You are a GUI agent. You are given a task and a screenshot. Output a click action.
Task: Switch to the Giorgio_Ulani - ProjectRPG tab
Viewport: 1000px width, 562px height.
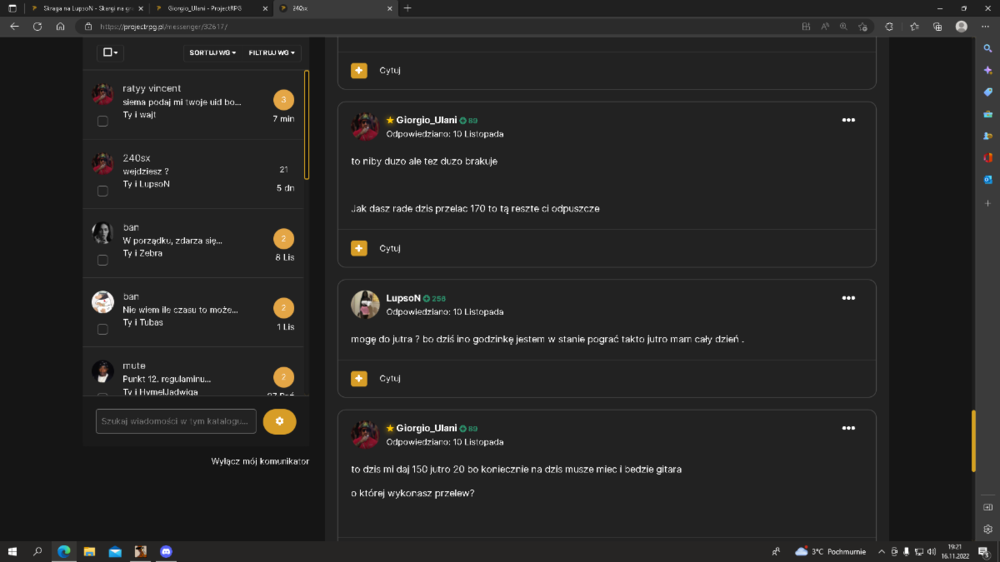pyautogui.click(x=212, y=8)
